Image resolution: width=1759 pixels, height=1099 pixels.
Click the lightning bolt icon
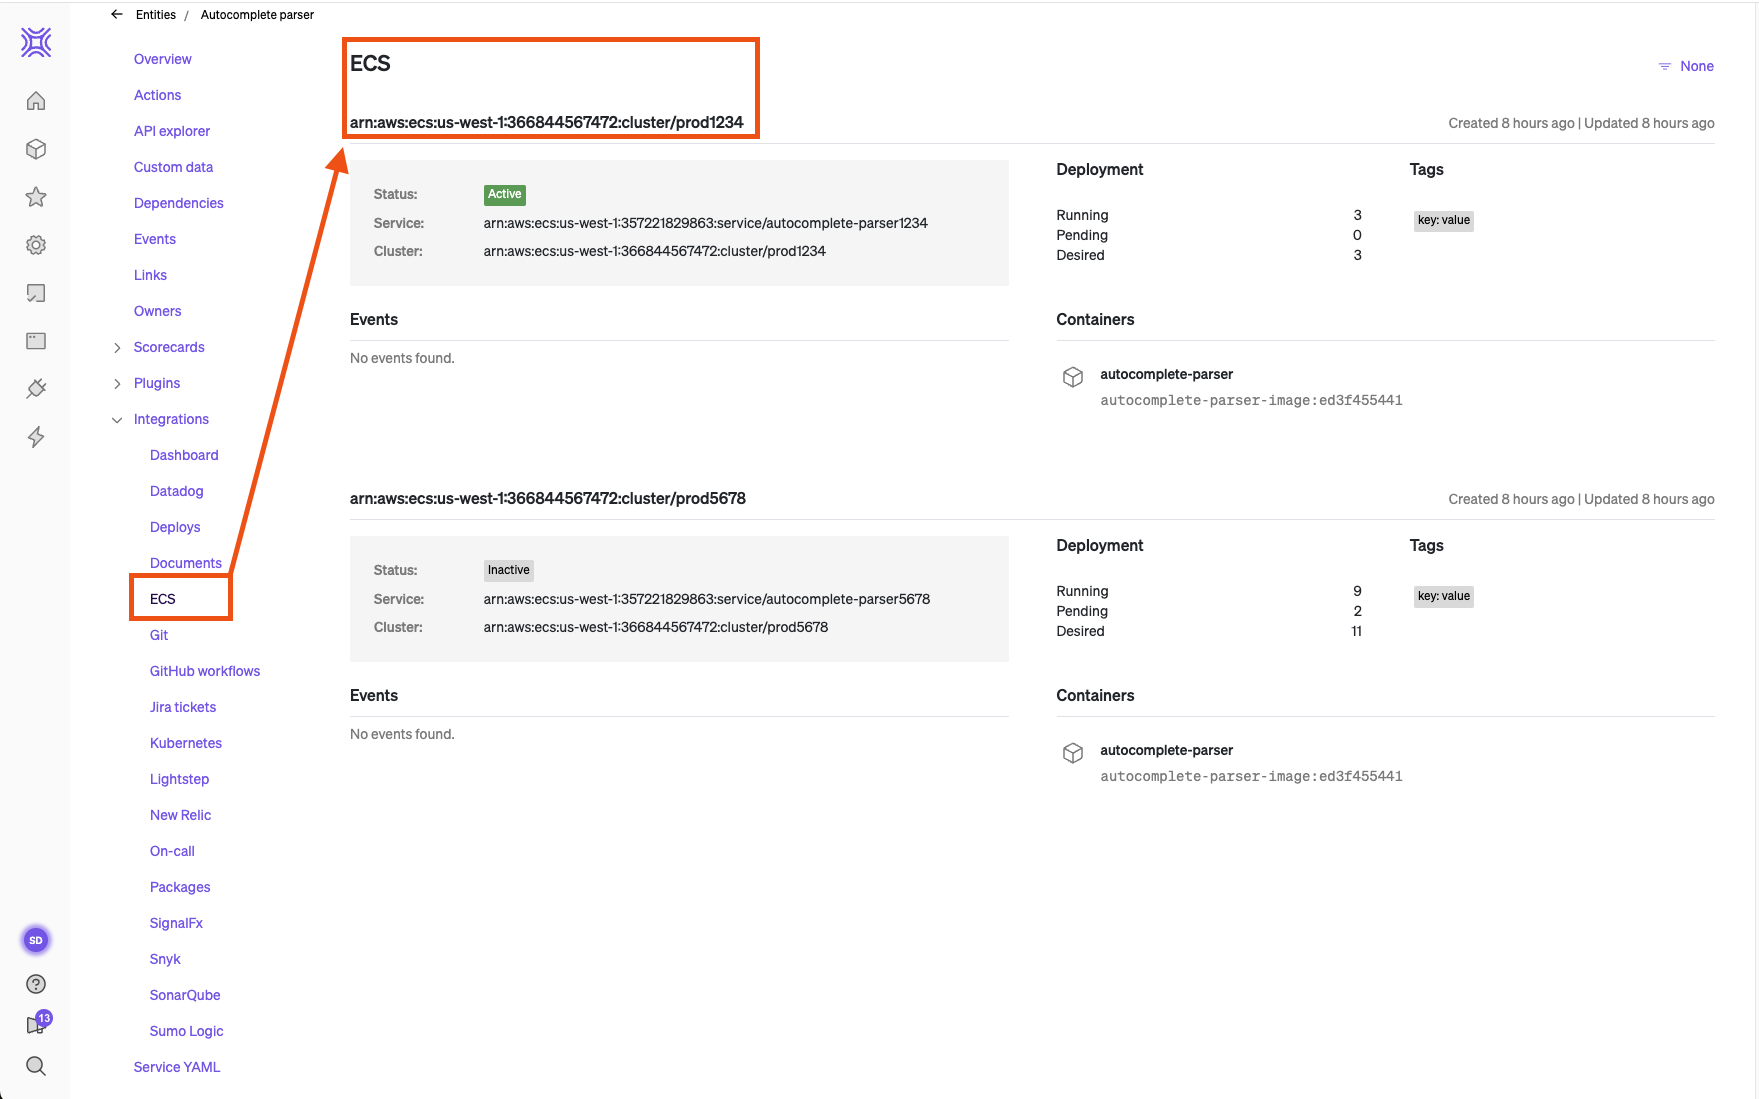pyautogui.click(x=36, y=437)
